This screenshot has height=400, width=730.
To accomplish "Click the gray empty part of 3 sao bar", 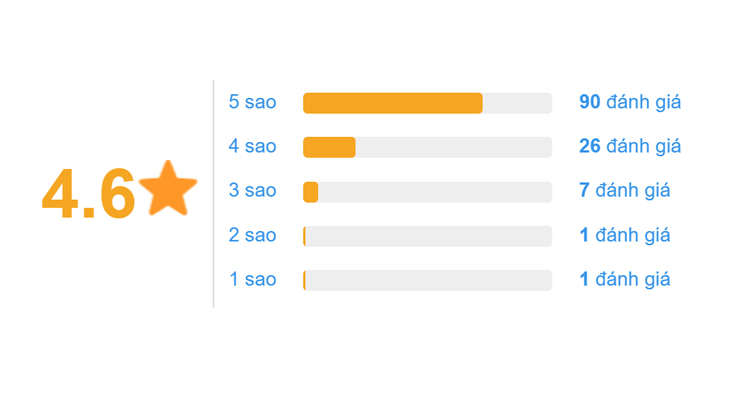I will pyautogui.click(x=435, y=192).
